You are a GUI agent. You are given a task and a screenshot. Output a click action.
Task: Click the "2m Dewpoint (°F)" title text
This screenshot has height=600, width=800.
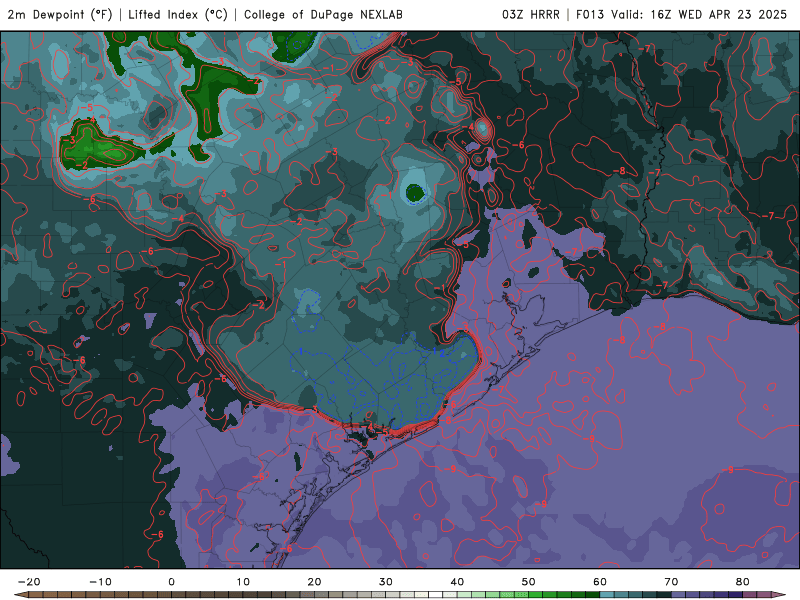[x=60, y=14]
